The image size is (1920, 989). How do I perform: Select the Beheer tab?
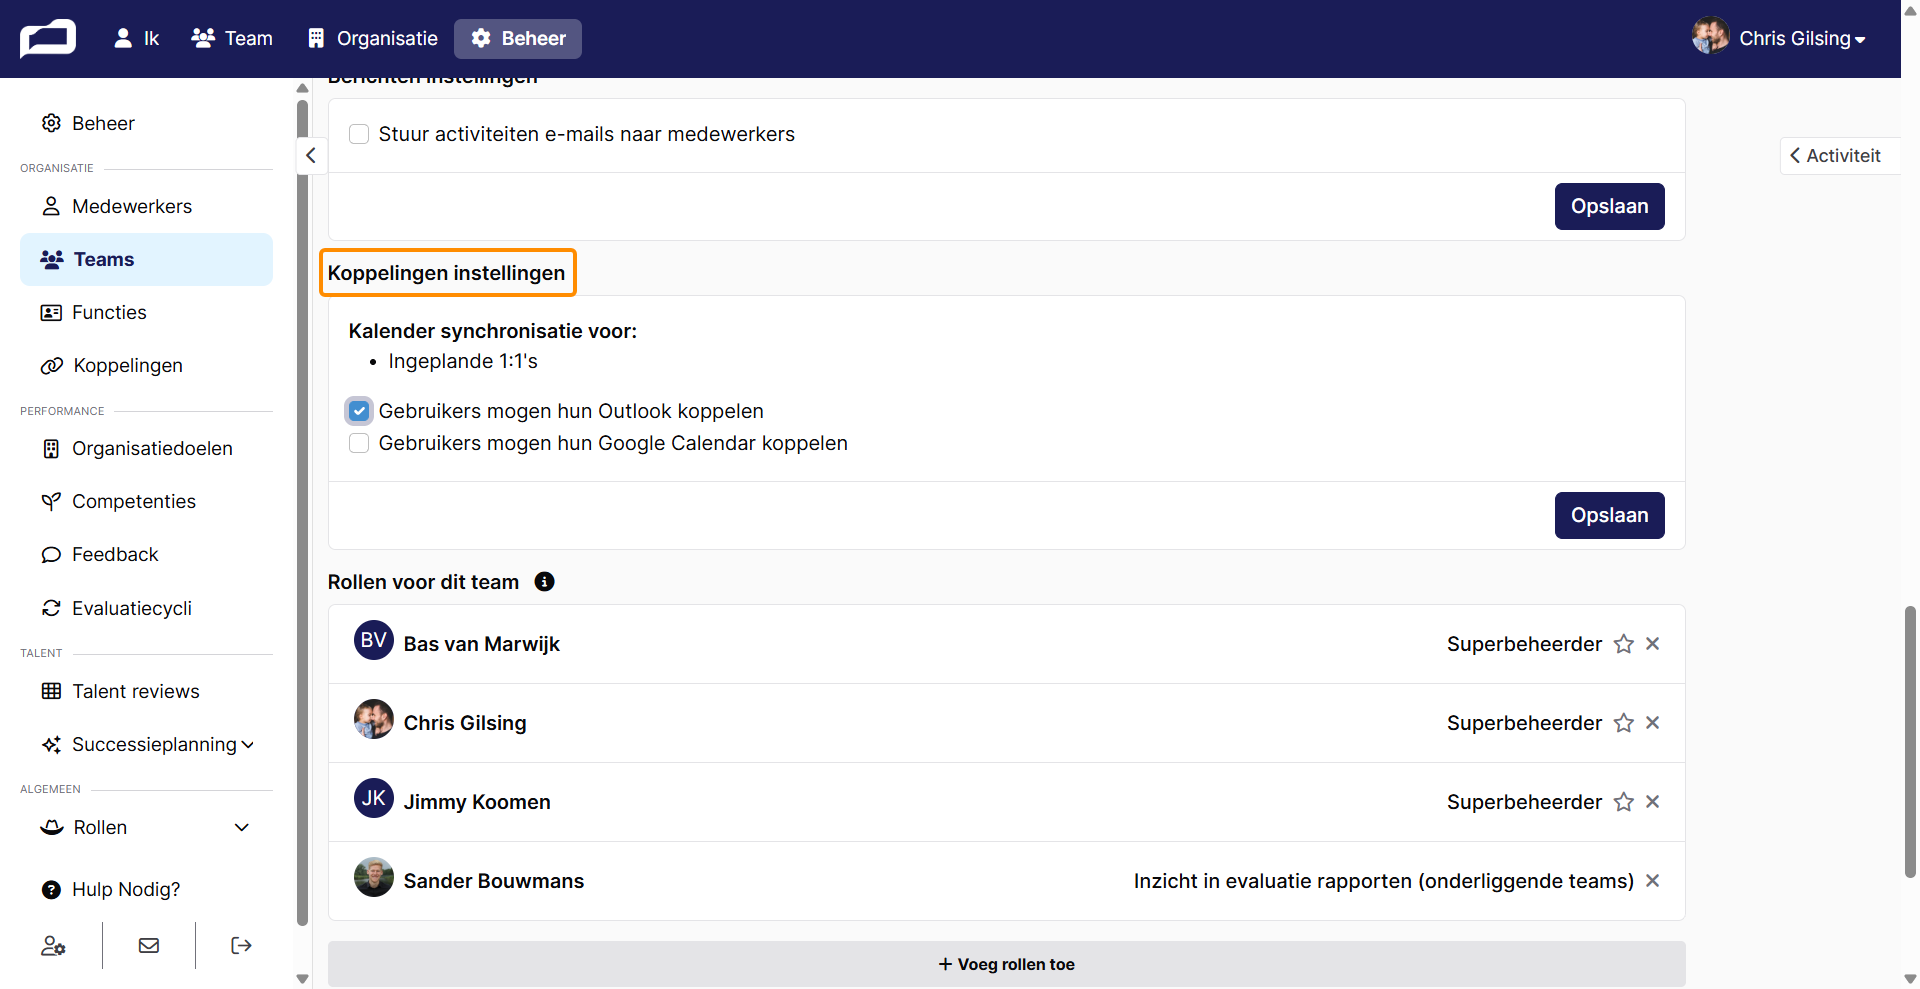coord(518,39)
